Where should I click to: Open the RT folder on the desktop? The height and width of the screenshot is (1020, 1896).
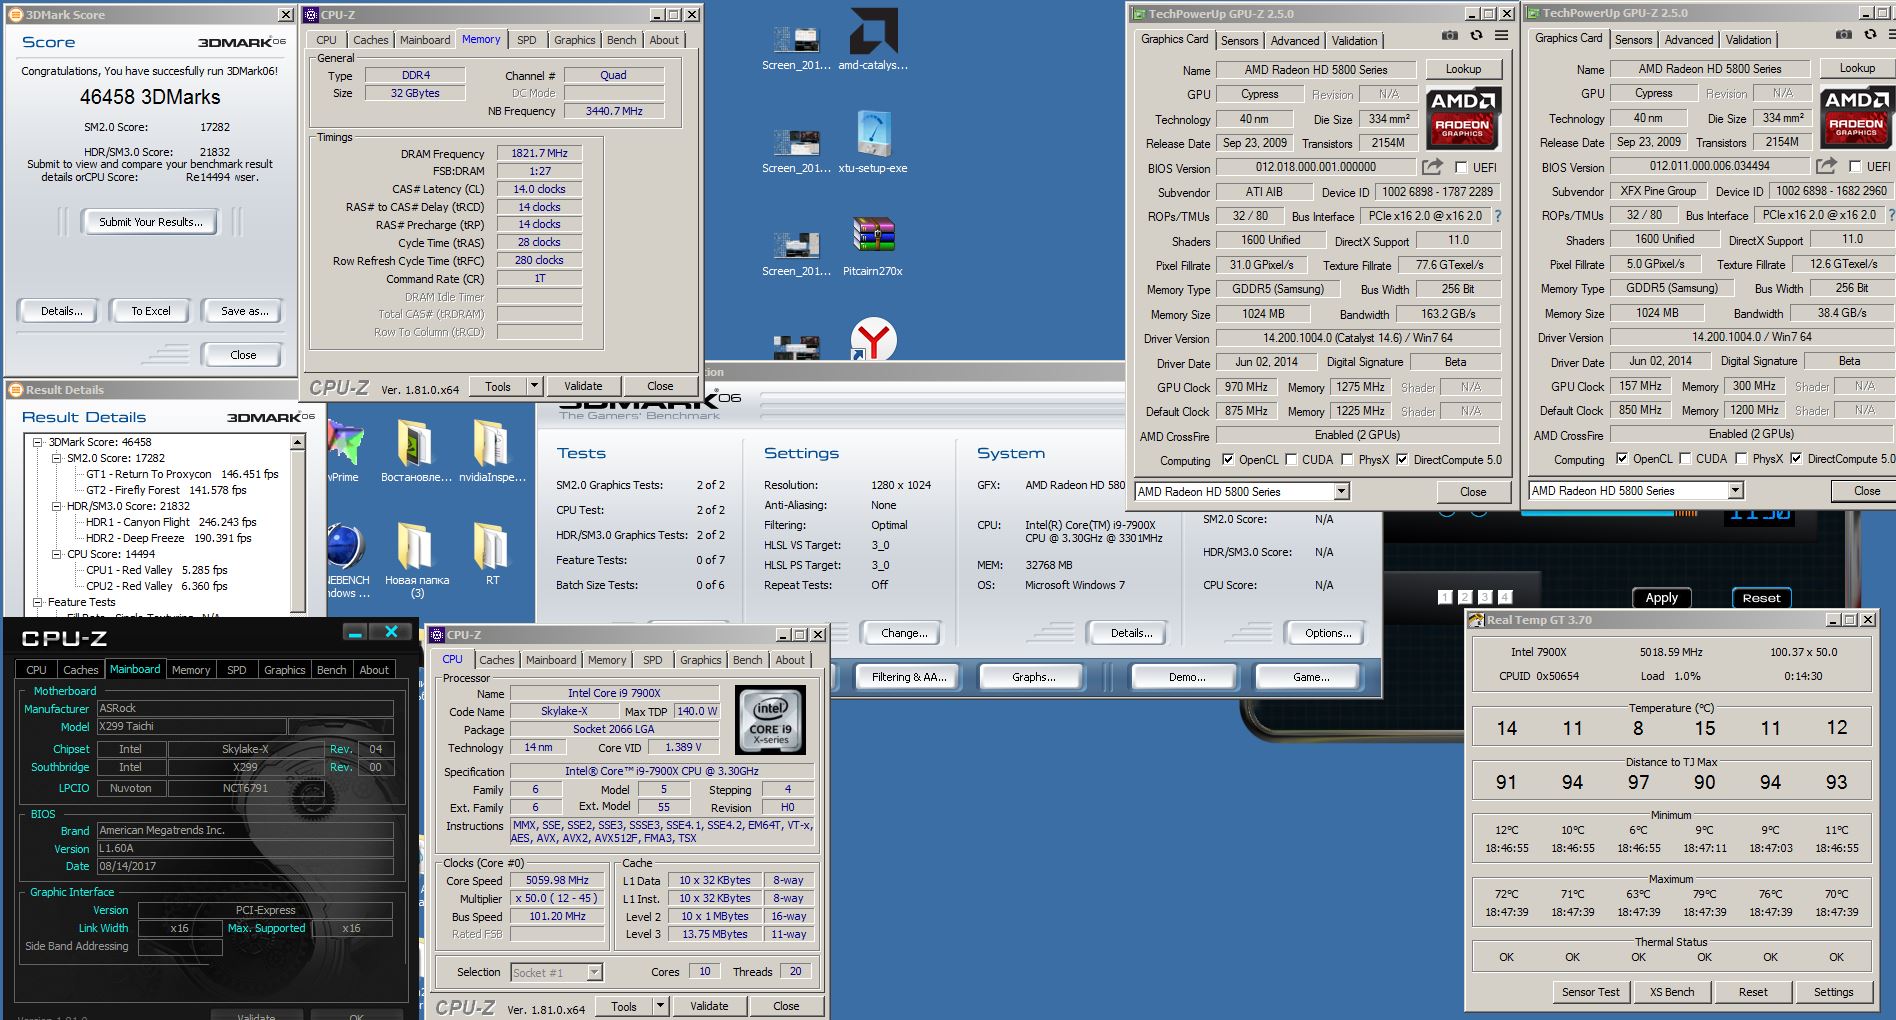click(492, 546)
